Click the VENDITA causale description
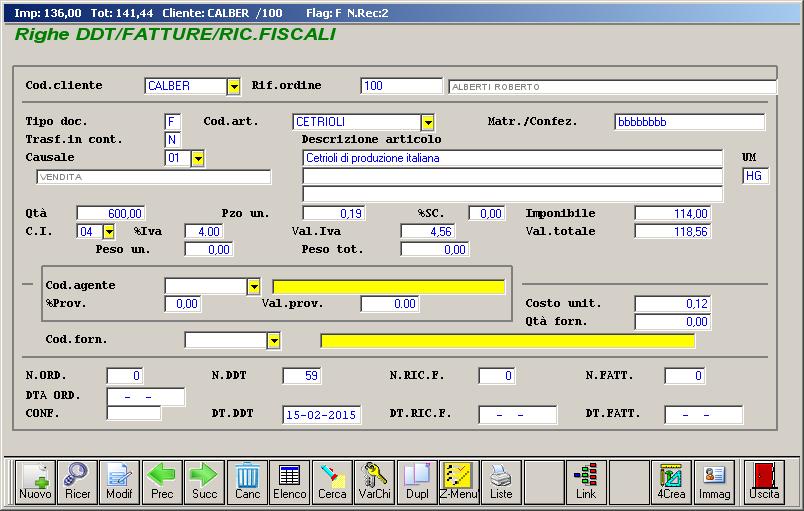The image size is (804, 511). (154, 177)
